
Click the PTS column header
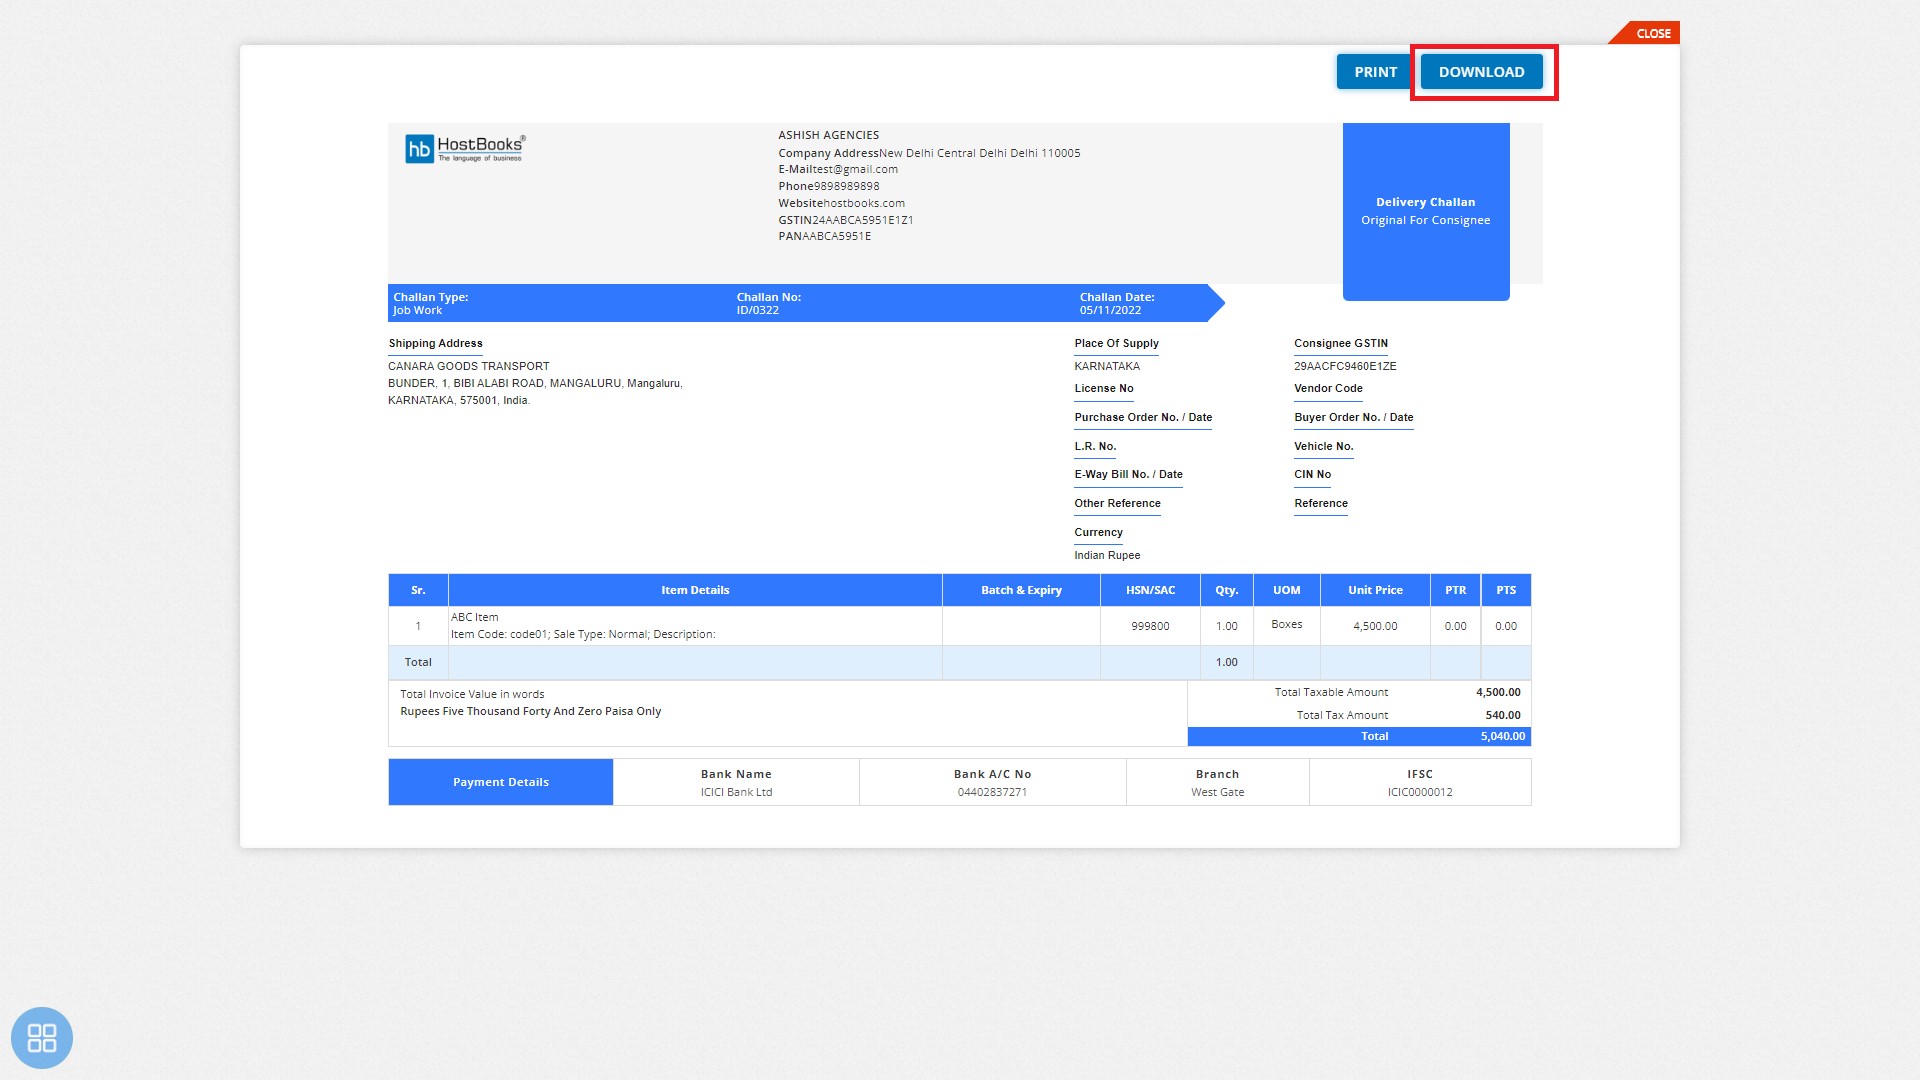coord(1506,590)
